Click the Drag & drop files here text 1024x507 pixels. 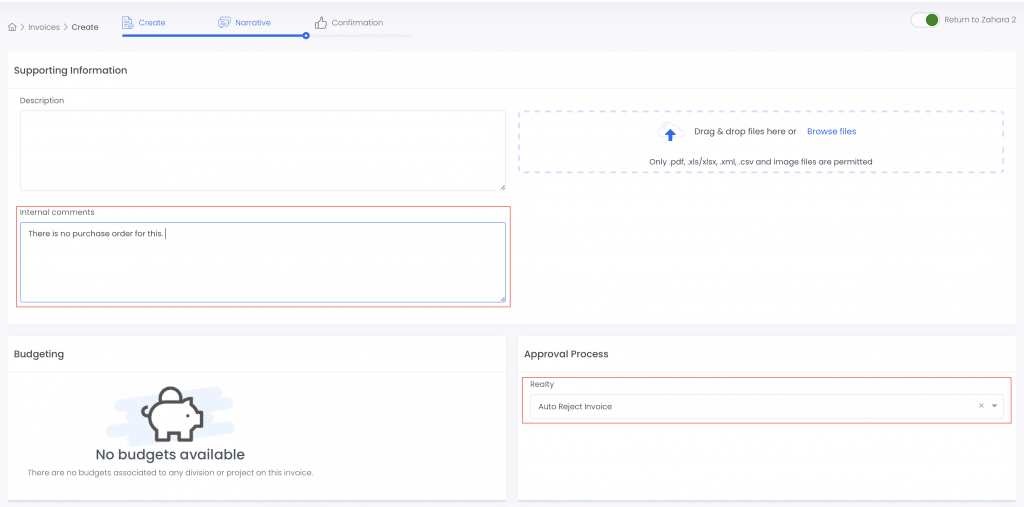[x=745, y=131]
